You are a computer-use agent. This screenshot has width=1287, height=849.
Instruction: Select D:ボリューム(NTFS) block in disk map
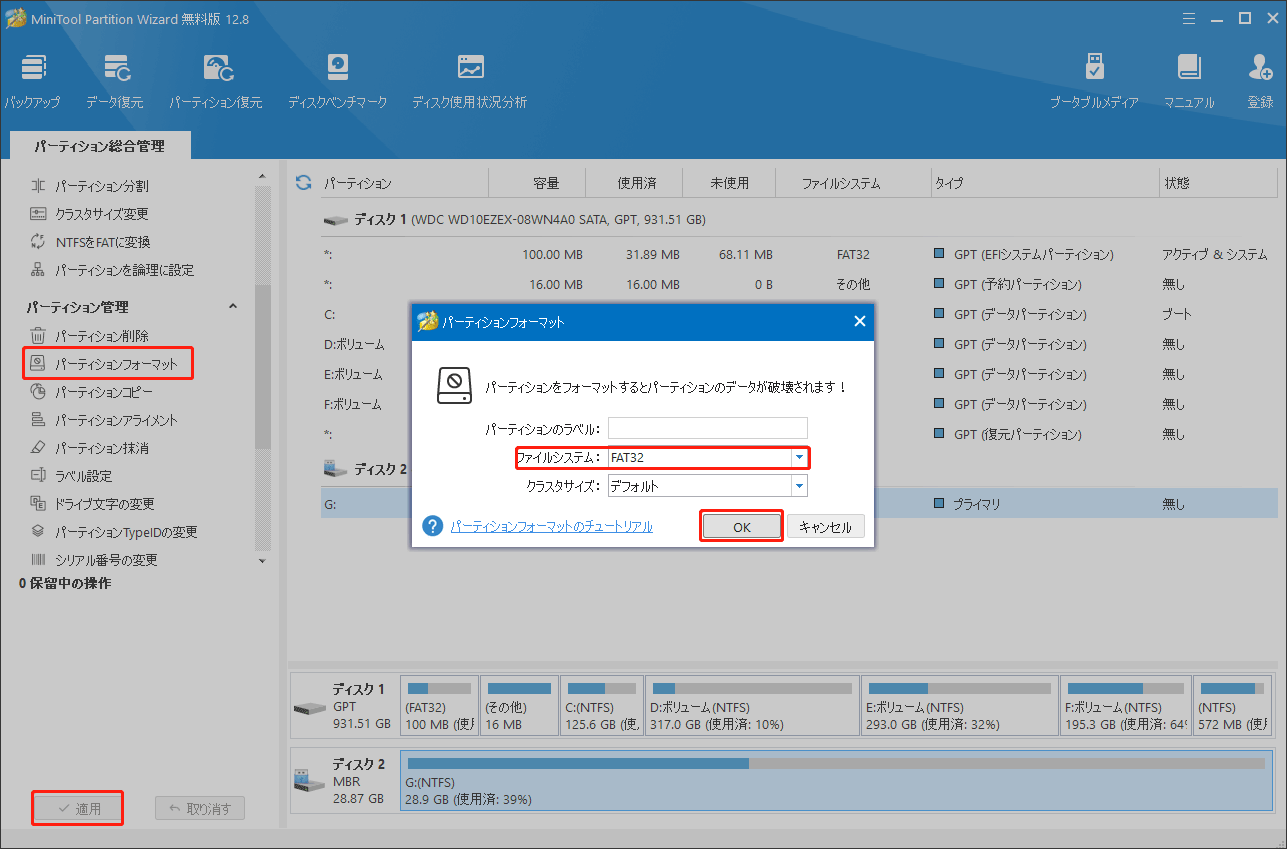pos(751,706)
